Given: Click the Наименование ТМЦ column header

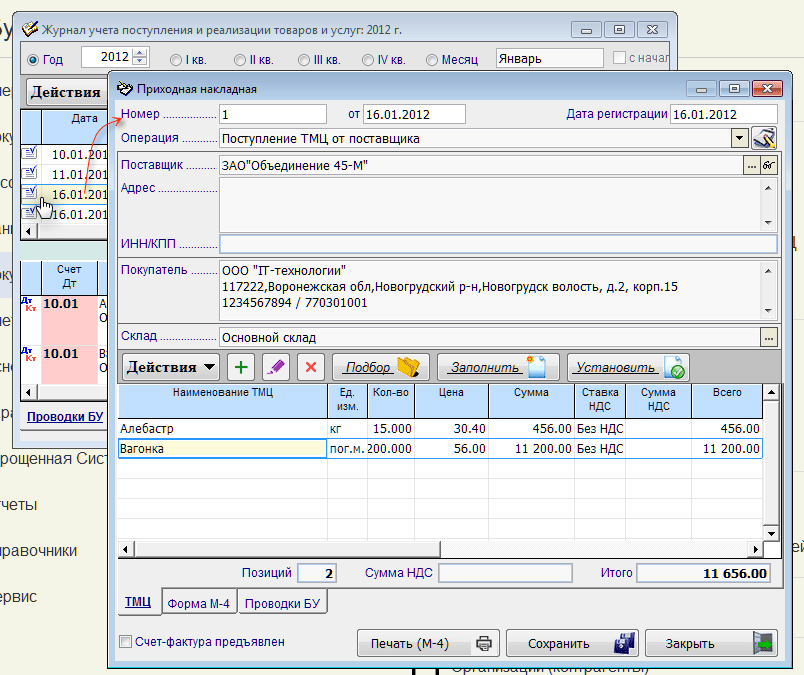Looking at the screenshot, I should coord(223,401).
